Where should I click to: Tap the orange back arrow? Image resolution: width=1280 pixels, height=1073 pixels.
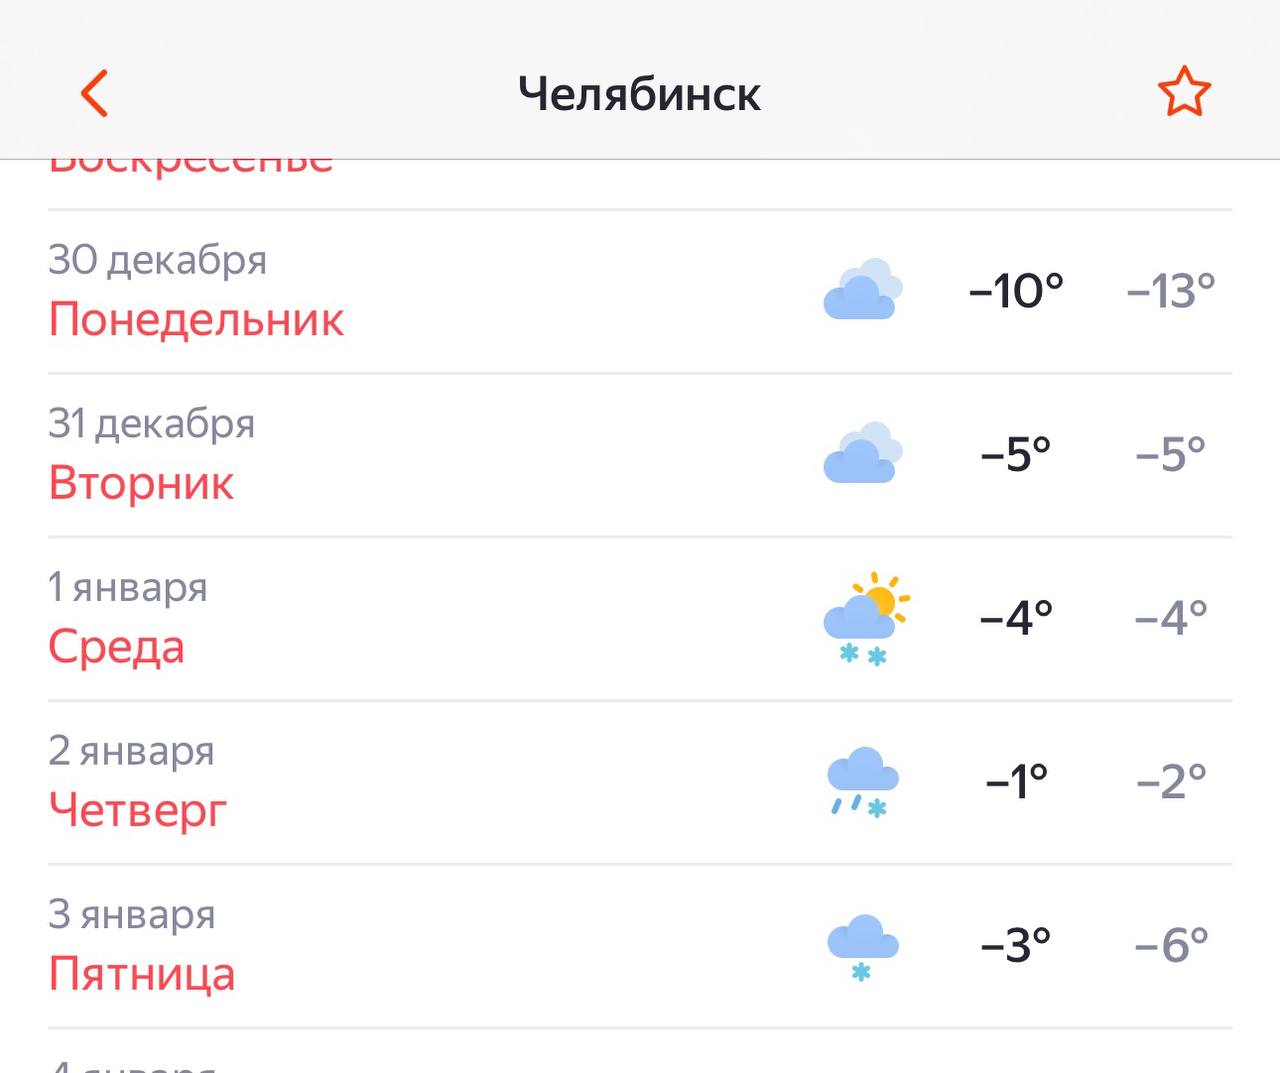94,94
